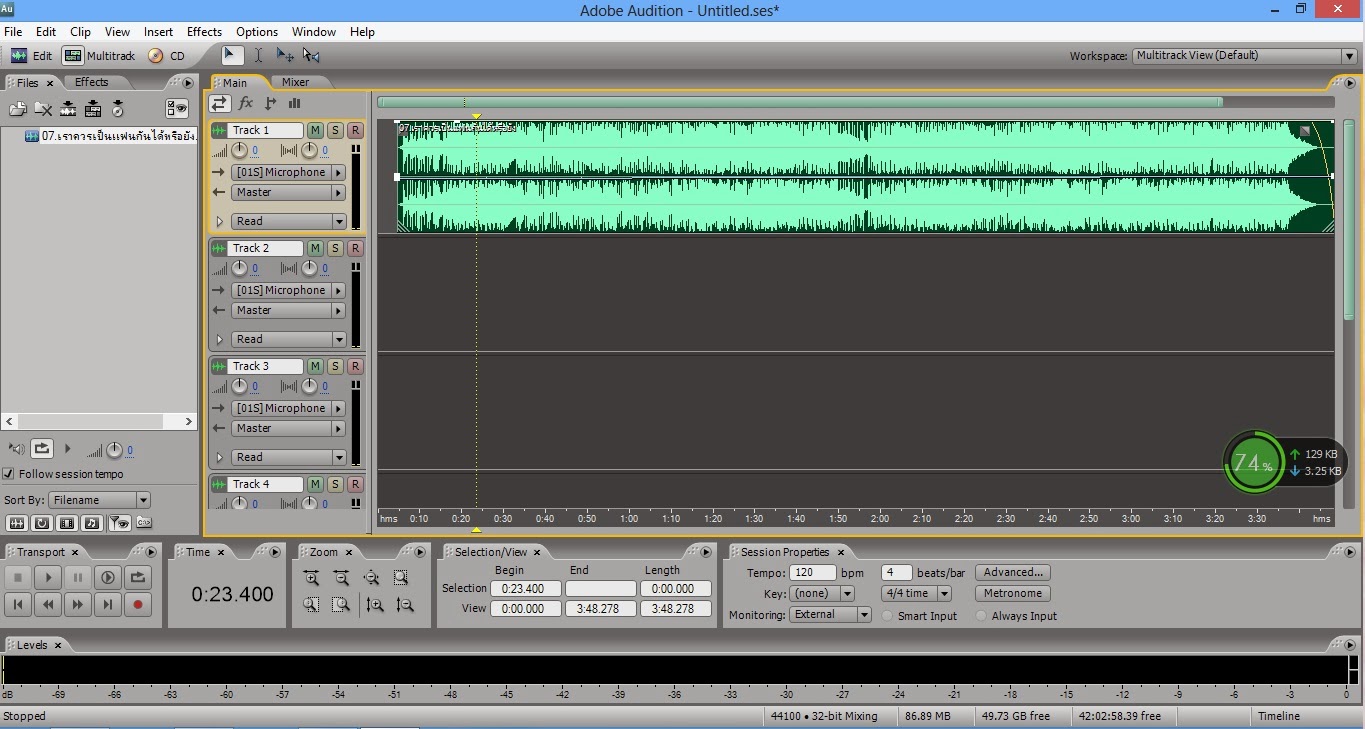Open the Workspace dropdown
1365x729 pixels.
(x=1245, y=56)
